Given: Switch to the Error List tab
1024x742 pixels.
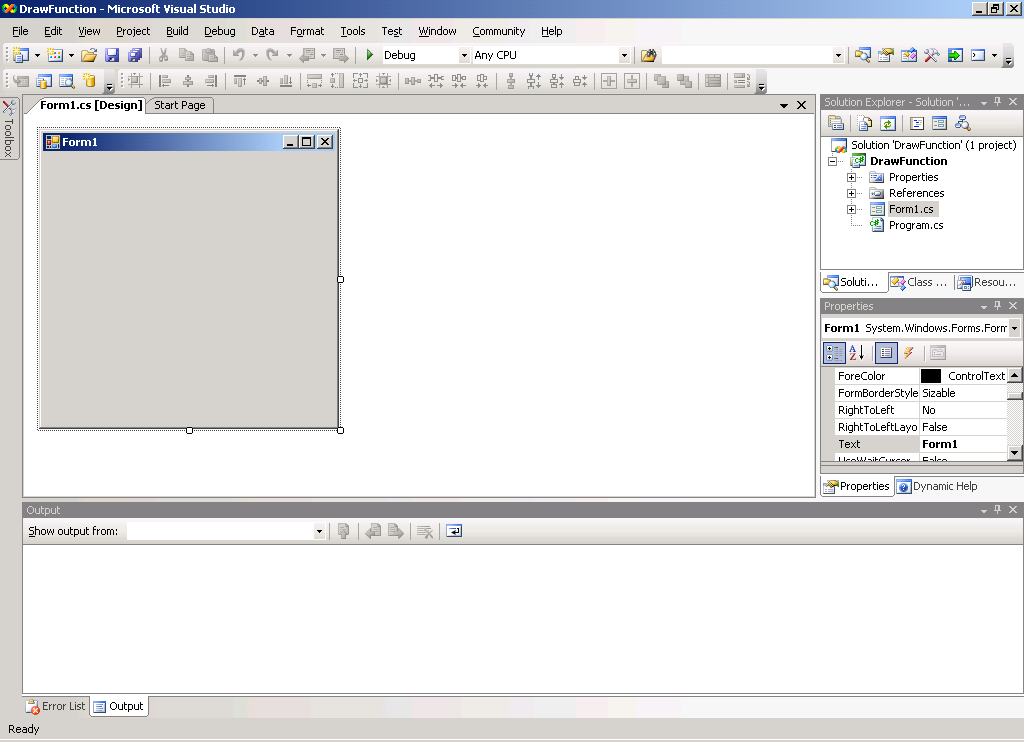Looking at the screenshot, I should pyautogui.click(x=56, y=706).
